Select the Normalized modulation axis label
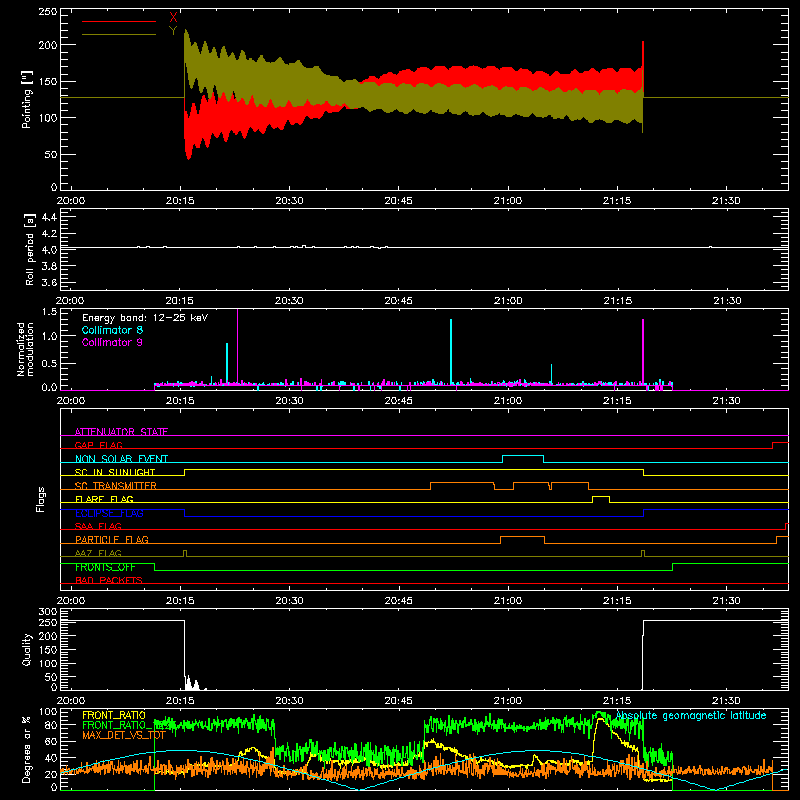The image size is (800, 800). click(25, 349)
